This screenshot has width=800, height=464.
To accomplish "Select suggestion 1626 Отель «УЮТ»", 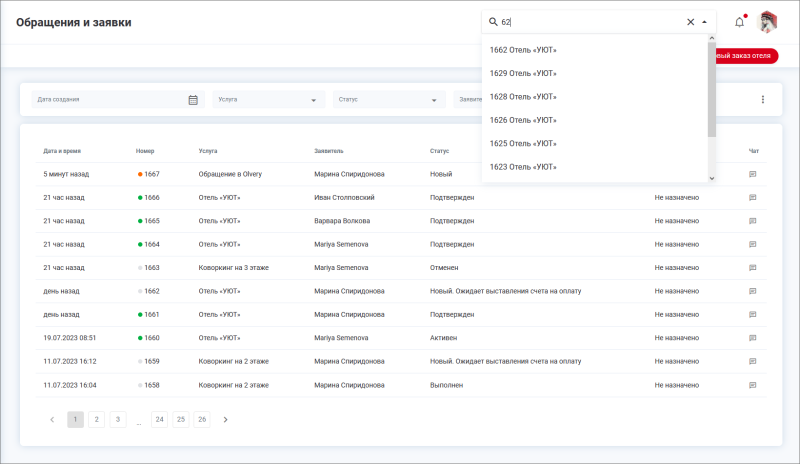I will (x=523, y=120).
